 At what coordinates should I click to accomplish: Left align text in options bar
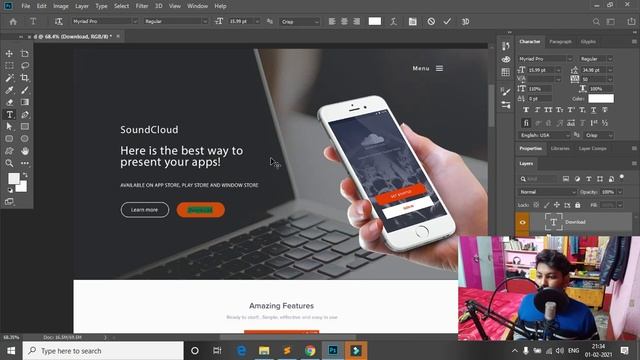(x=332, y=22)
